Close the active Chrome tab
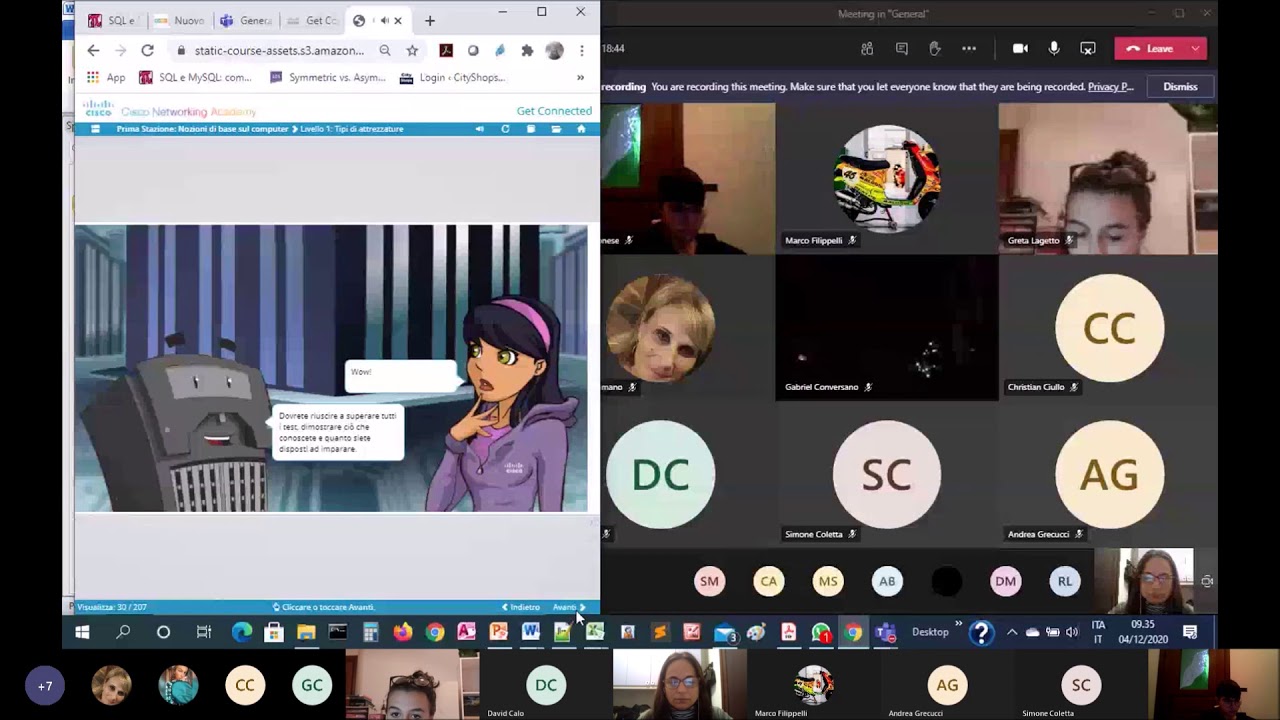The width and height of the screenshot is (1280, 720). tap(398, 20)
